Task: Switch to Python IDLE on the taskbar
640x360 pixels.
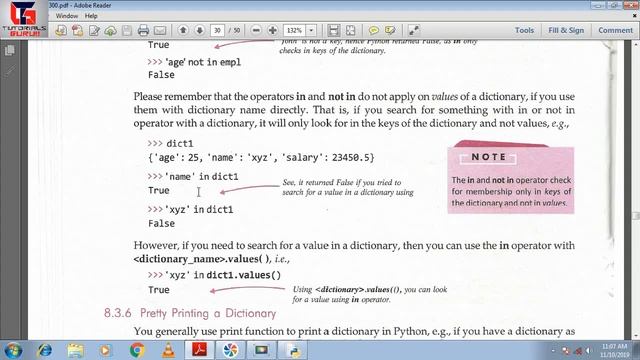Action: pyautogui.click(x=293, y=350)
